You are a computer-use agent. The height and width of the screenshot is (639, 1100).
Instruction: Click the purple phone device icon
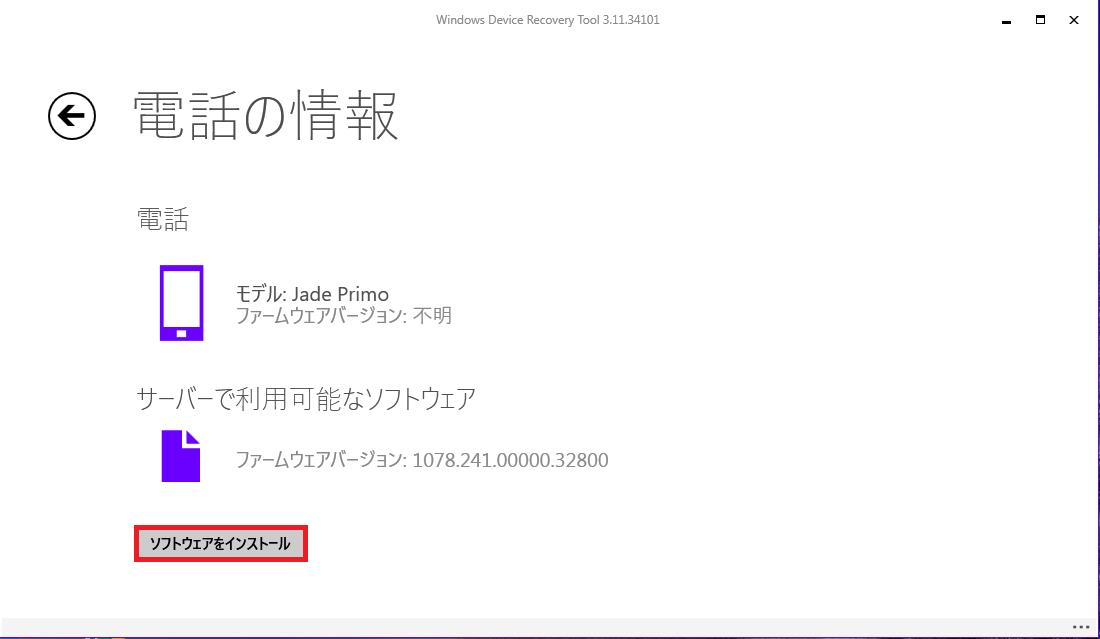pos(182,303)
